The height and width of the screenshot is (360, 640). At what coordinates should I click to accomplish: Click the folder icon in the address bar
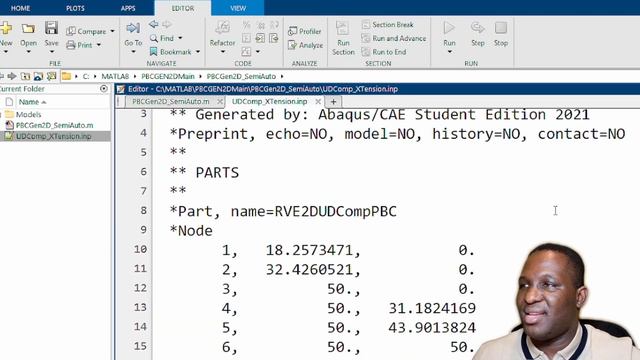coord(66,76)
